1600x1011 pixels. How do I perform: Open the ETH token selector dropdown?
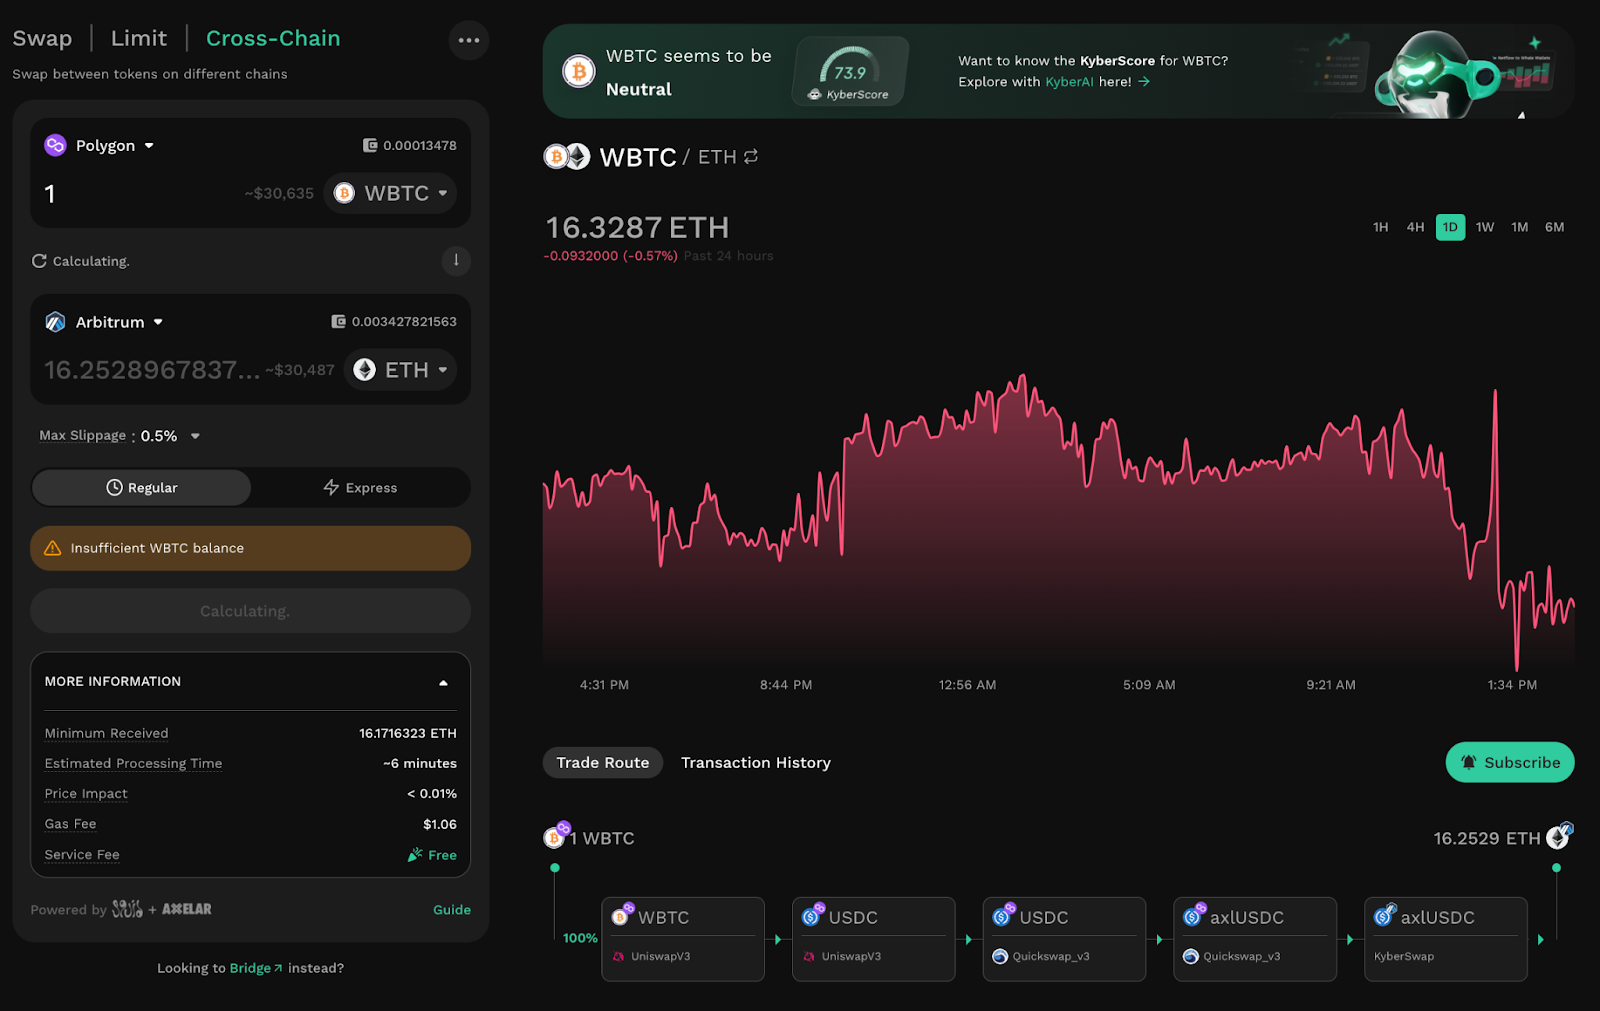[x=399, y=369]
